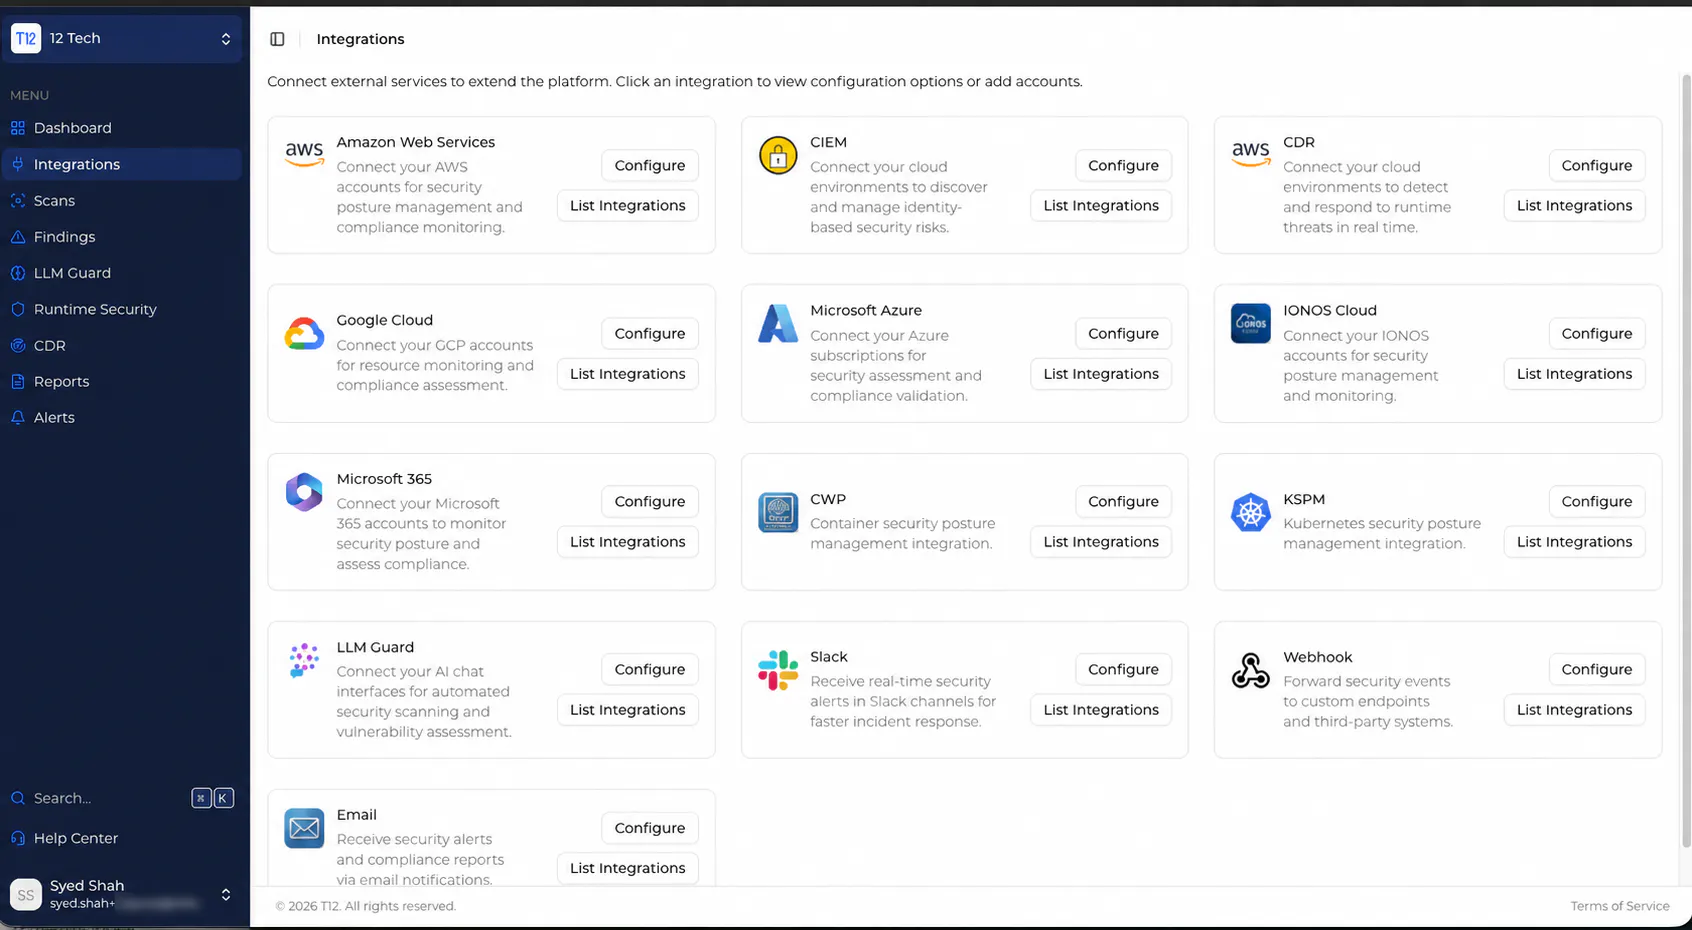The image size is (1692, 930).
Task: Click the SS user avatar
Action: coord(26,895)
